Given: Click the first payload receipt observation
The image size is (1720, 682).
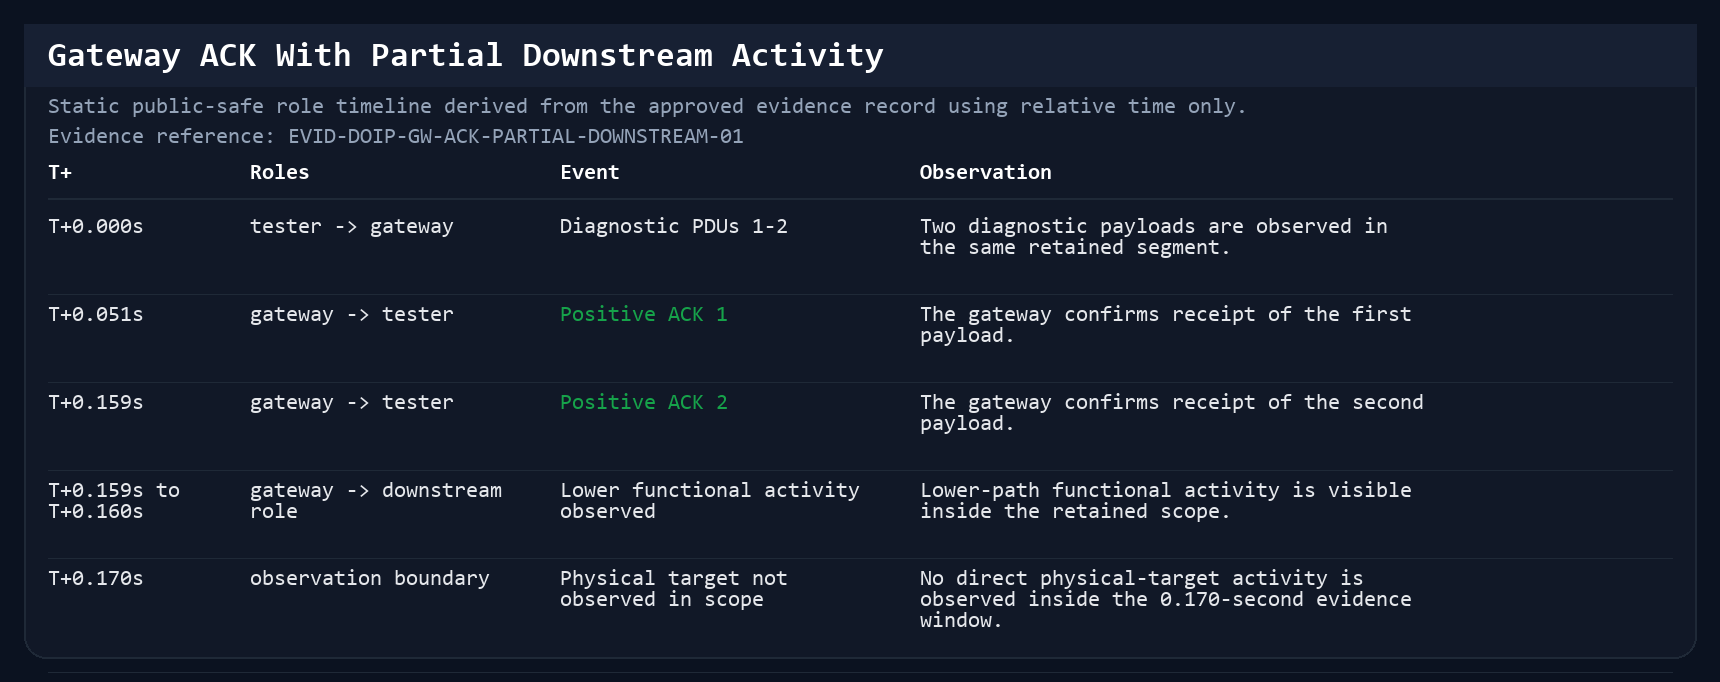Looking at the screenshot, I should pos(1166,324).
